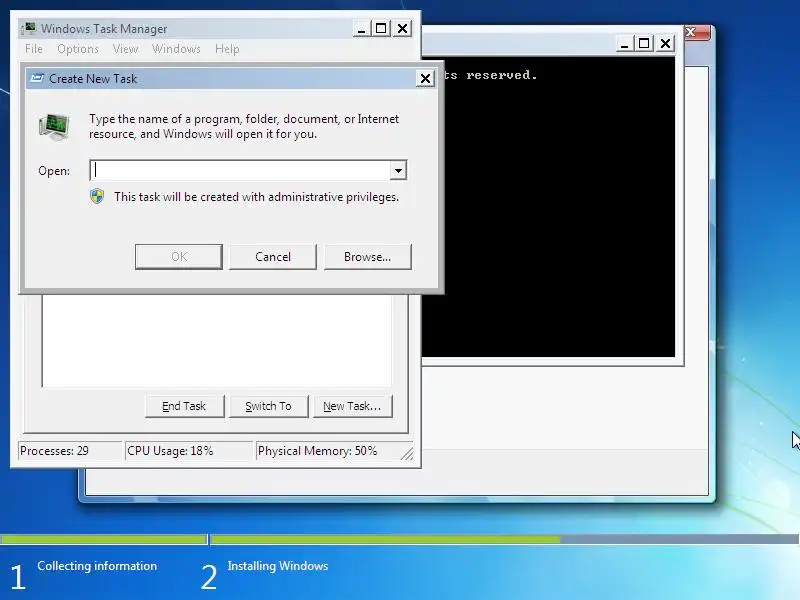
Task: Click the Task Manager title bar icon
Action: [30, 28]
